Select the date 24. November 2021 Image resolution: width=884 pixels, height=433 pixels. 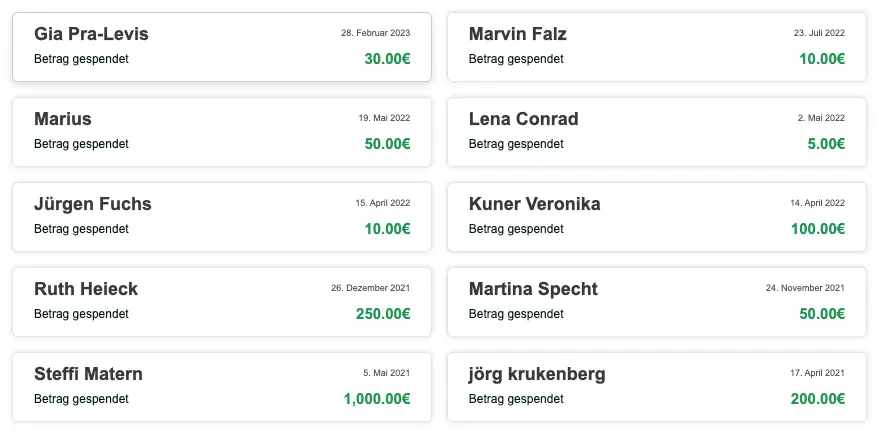tap(805, 288)
